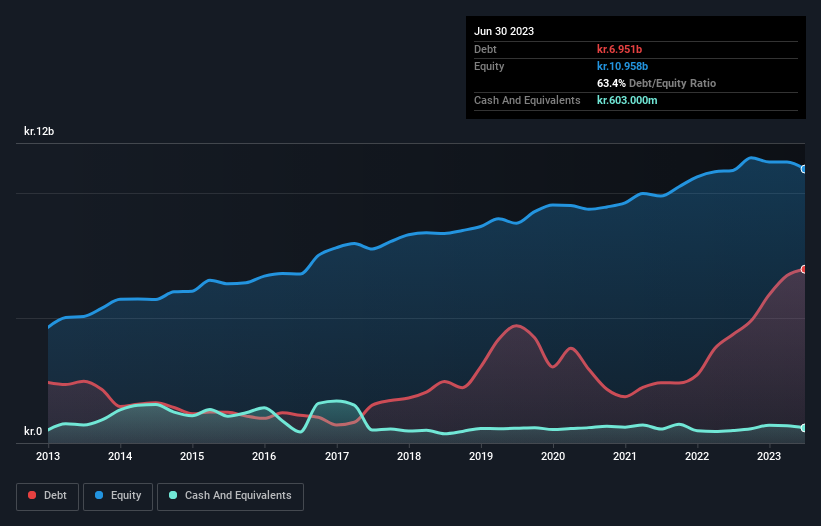Toggle the Debt series legend button
The width and height of the screenshot is (821, 526).
[x=48, y=496]
